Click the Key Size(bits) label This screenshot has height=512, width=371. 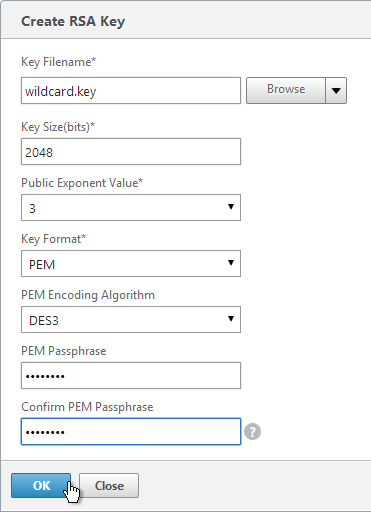click(x=58, y=127)
